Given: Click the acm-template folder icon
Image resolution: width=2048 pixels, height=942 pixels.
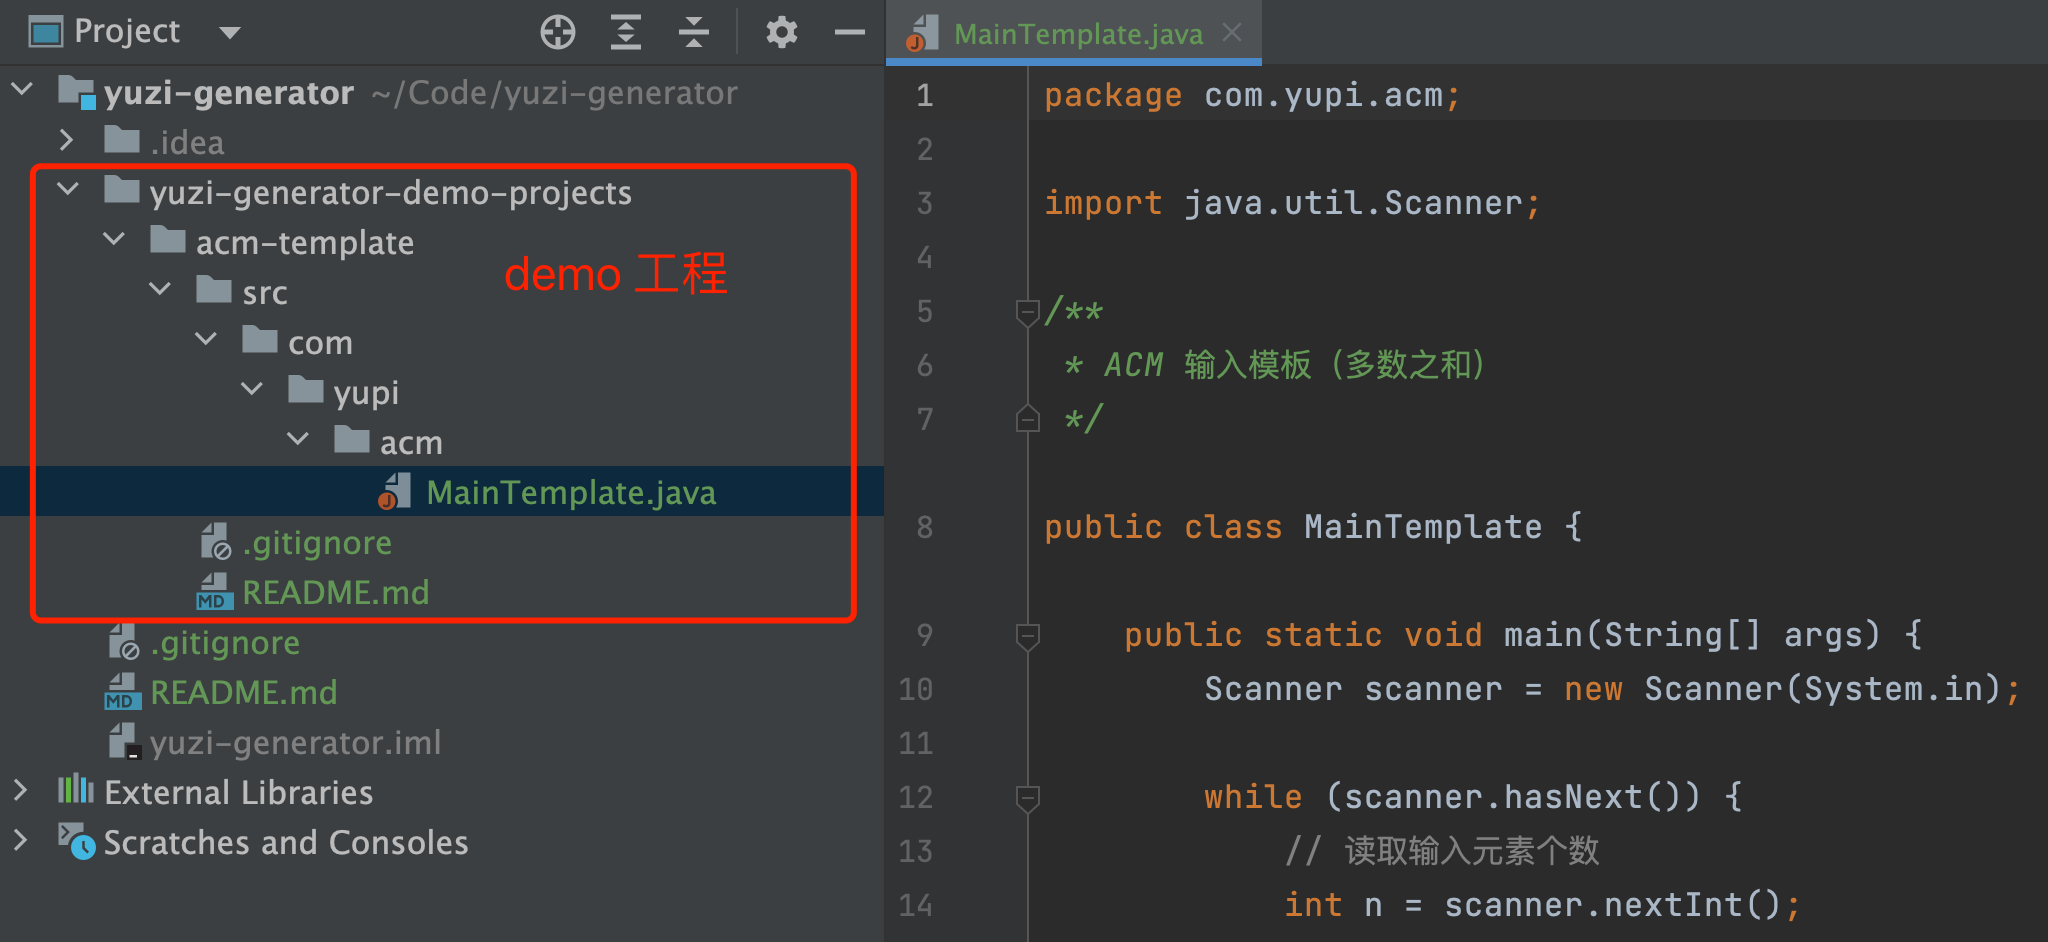Looking at the screenshot, I should (168, 239).
